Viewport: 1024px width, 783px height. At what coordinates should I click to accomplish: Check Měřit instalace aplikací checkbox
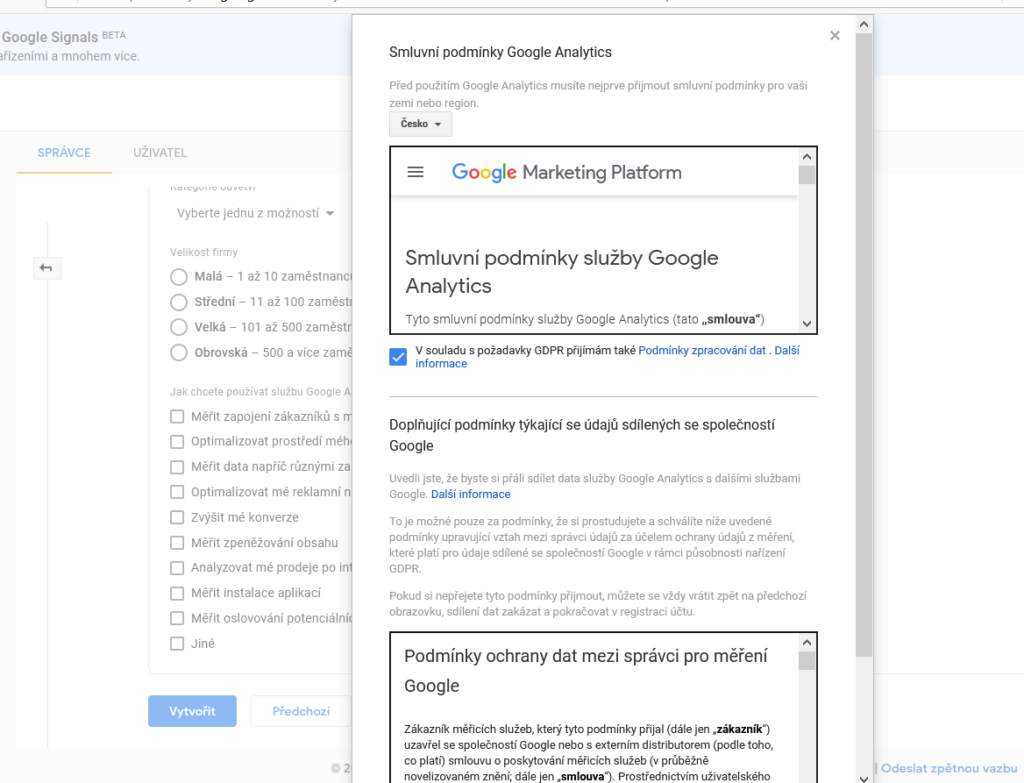(177, 594)
